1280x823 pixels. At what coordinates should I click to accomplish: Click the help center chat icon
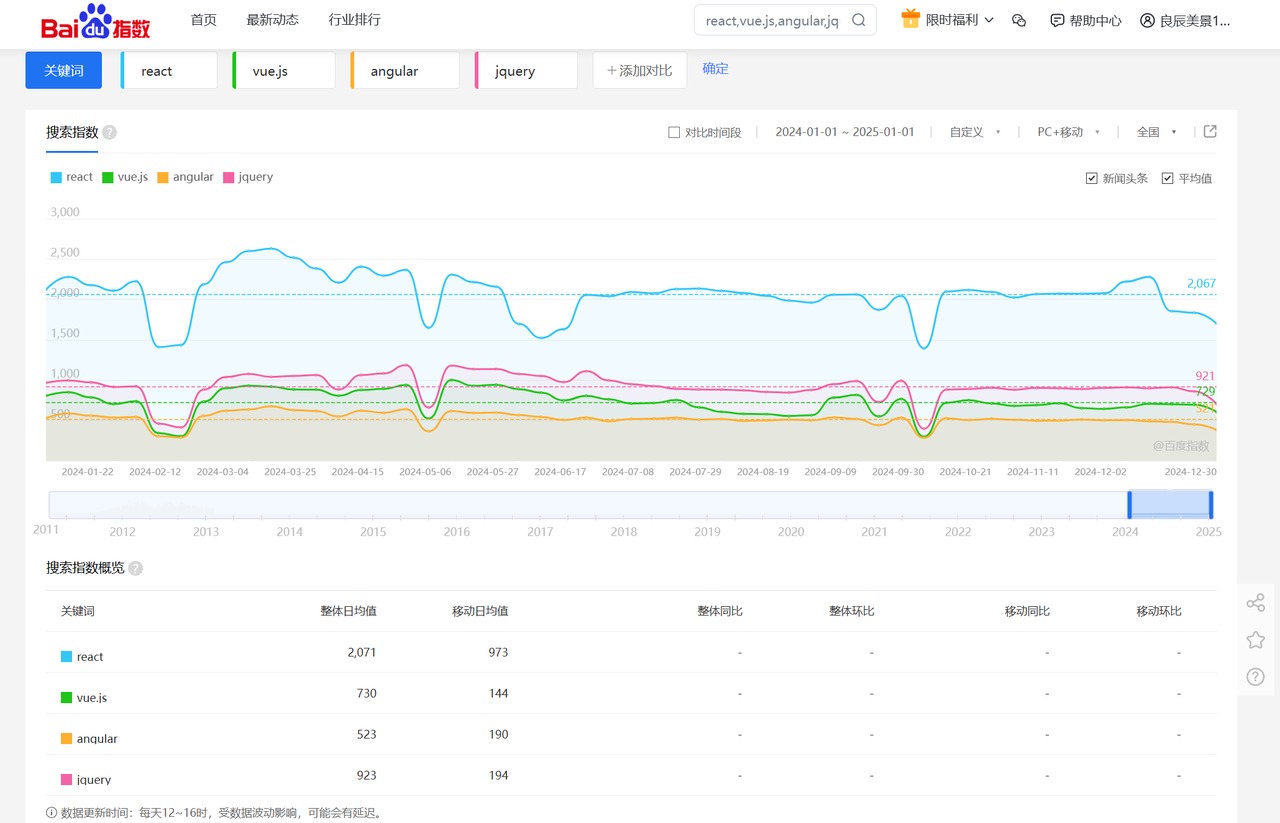coord(1057,20)
